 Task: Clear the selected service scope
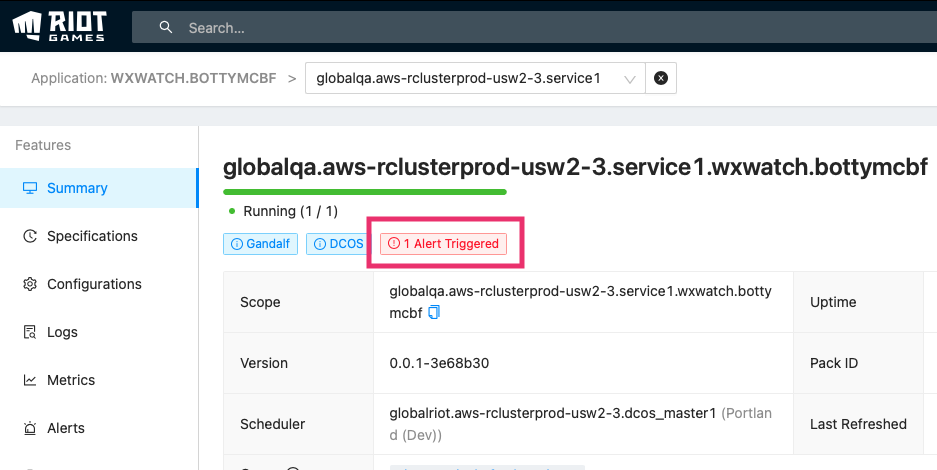tap(660, 78)
